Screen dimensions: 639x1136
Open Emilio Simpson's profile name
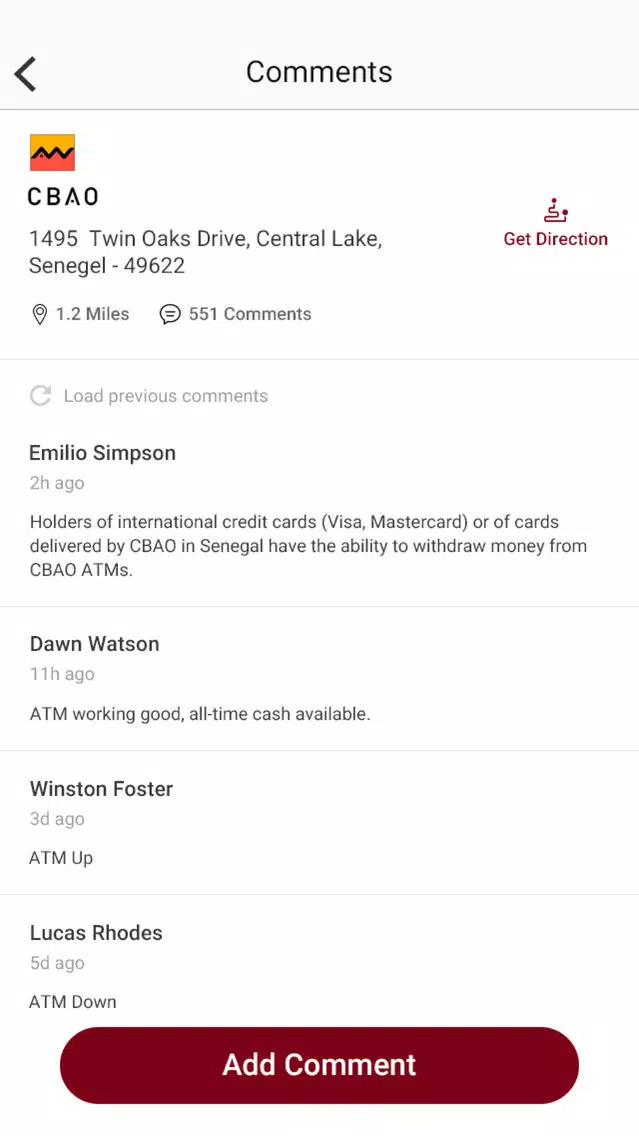point(102,454)
